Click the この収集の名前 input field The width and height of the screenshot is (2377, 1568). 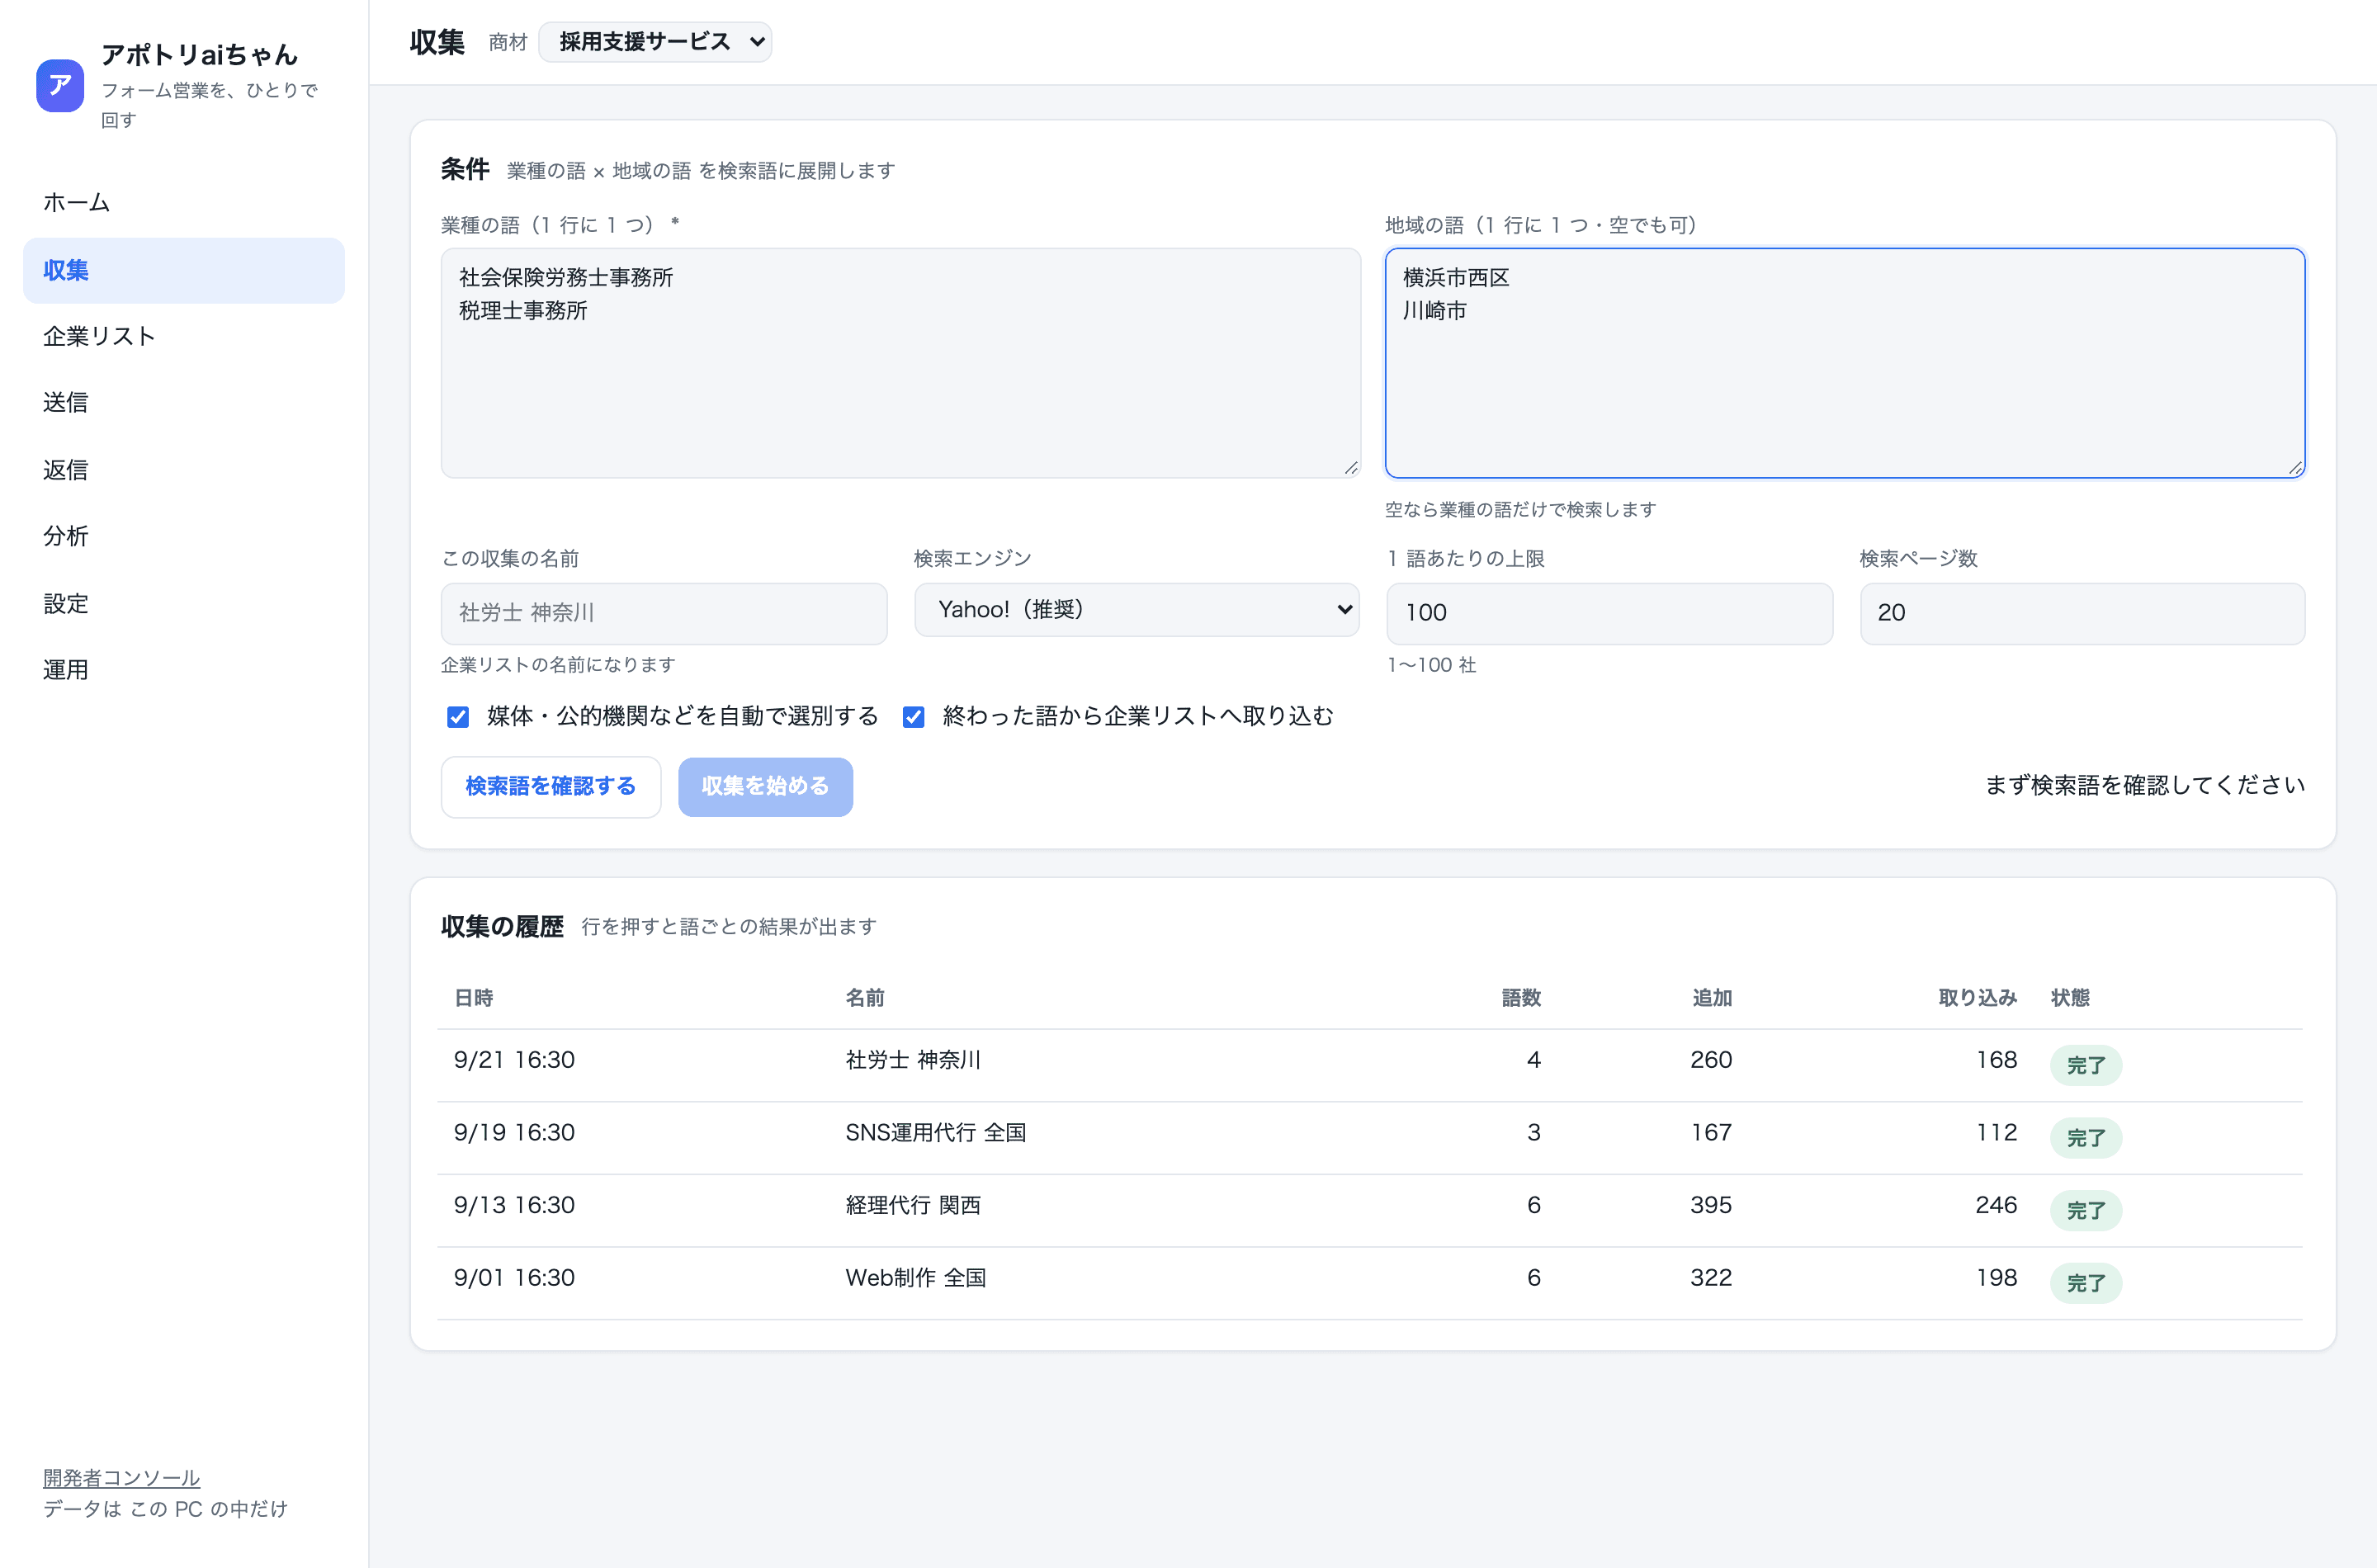pyautogui.click(x=664, y=614)
